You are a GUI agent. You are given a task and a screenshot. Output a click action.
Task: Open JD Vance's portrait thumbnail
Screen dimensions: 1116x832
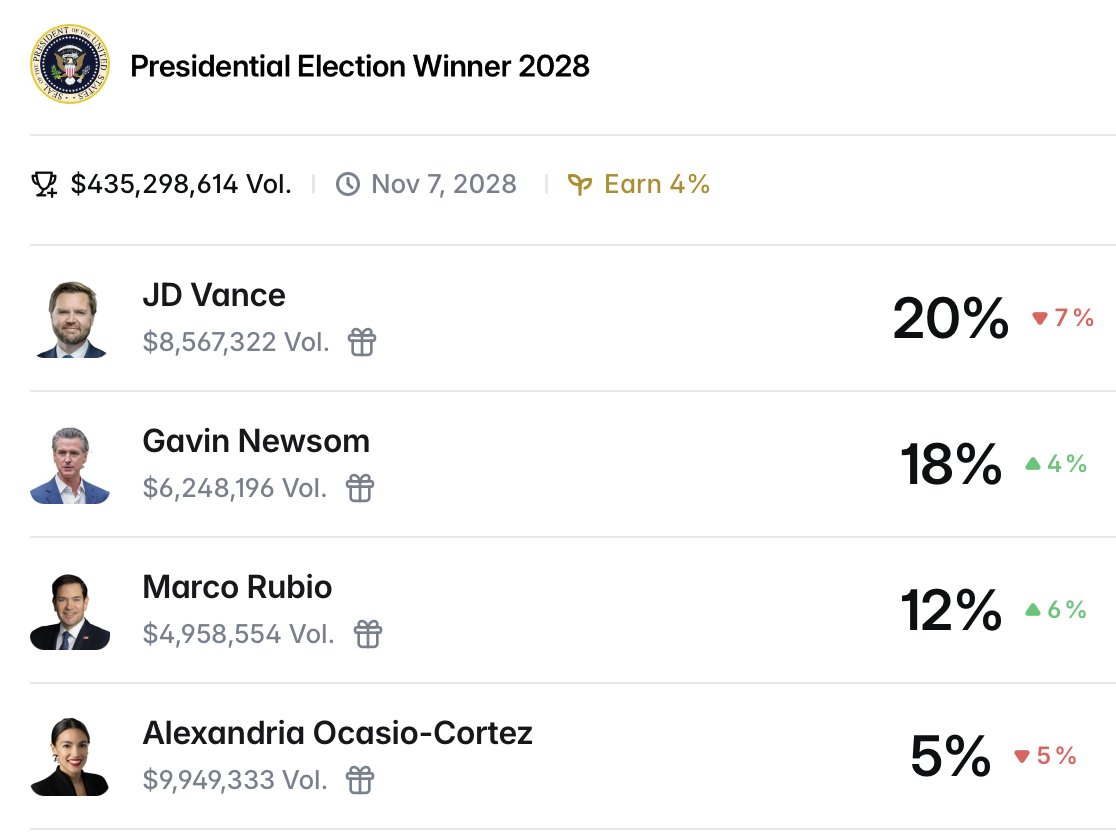point(71,319)
